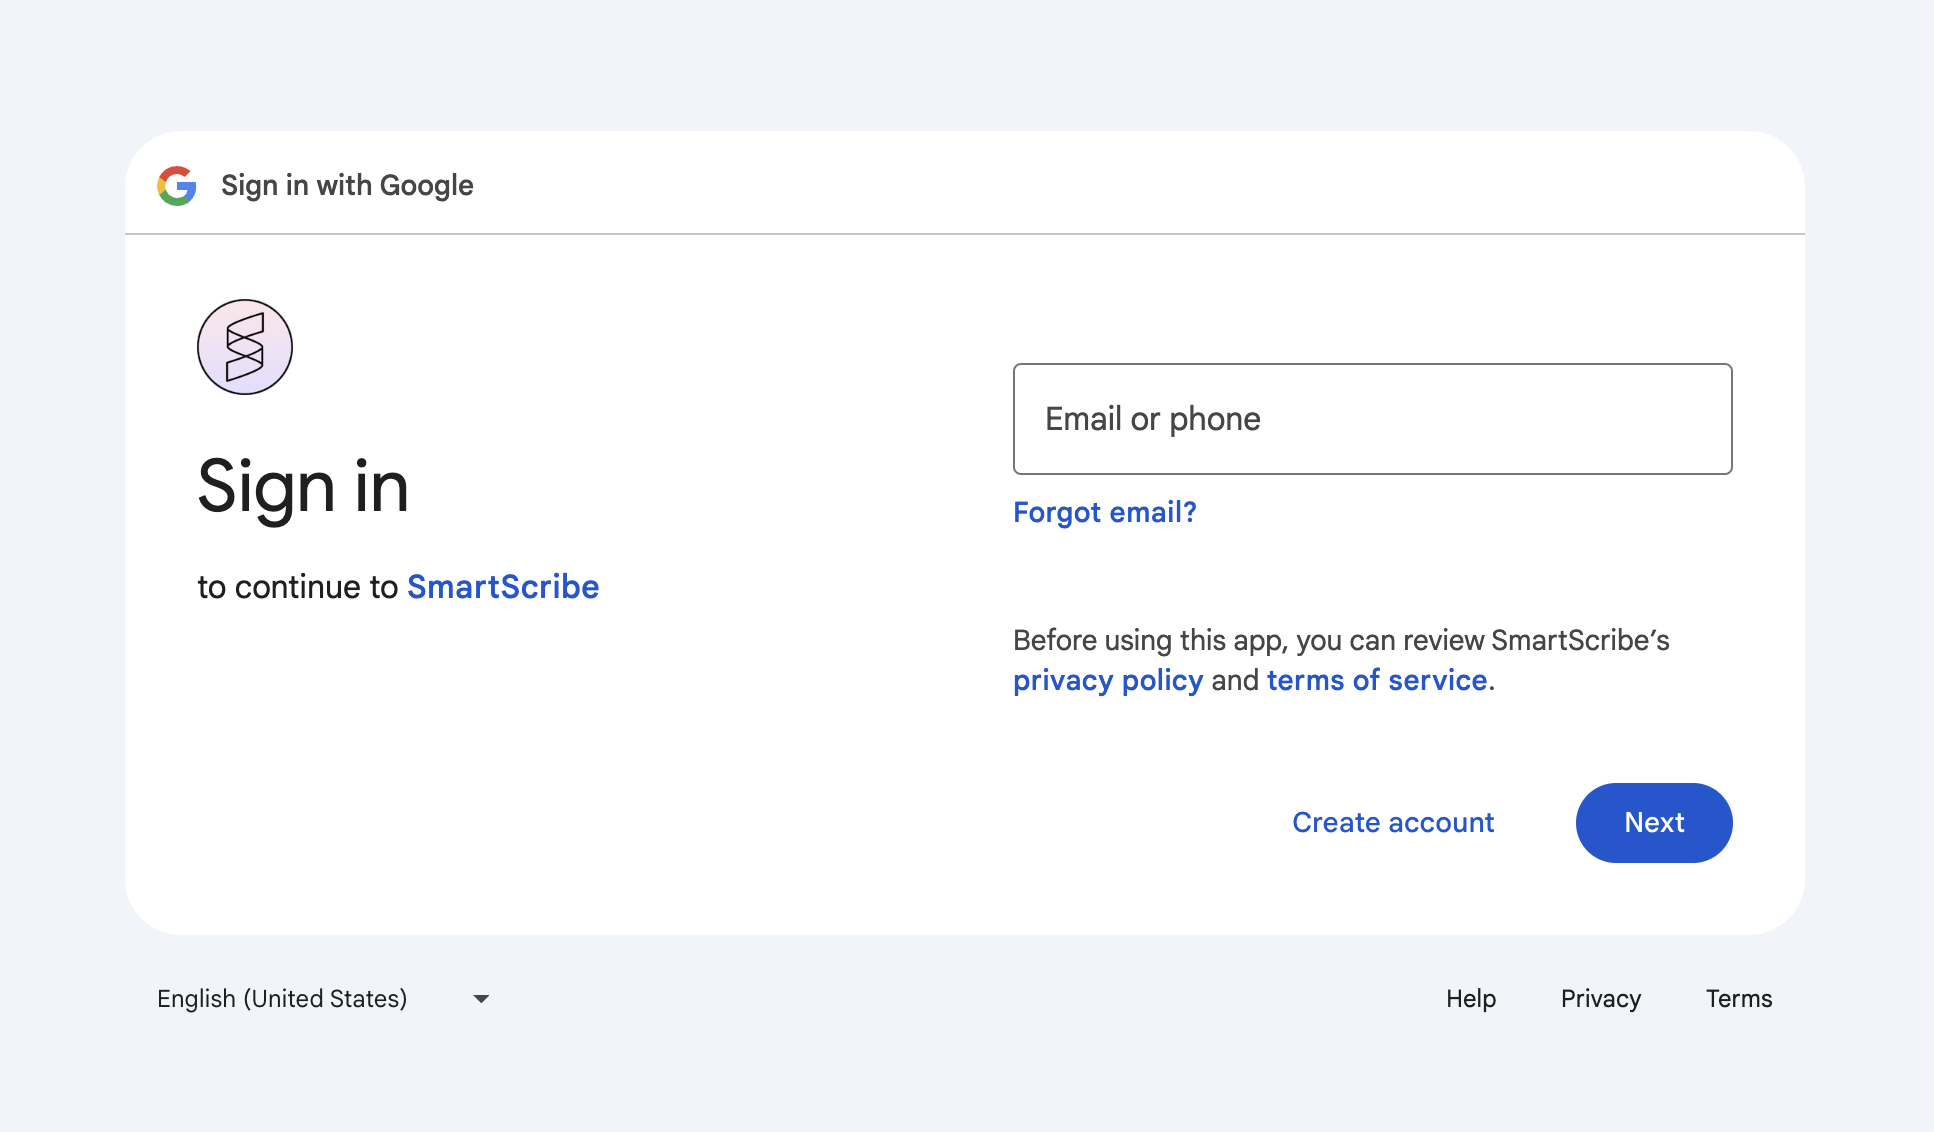The image size is (1934, 1132).
Task: Open the Privacy footer link
Action: (1601, 999)
